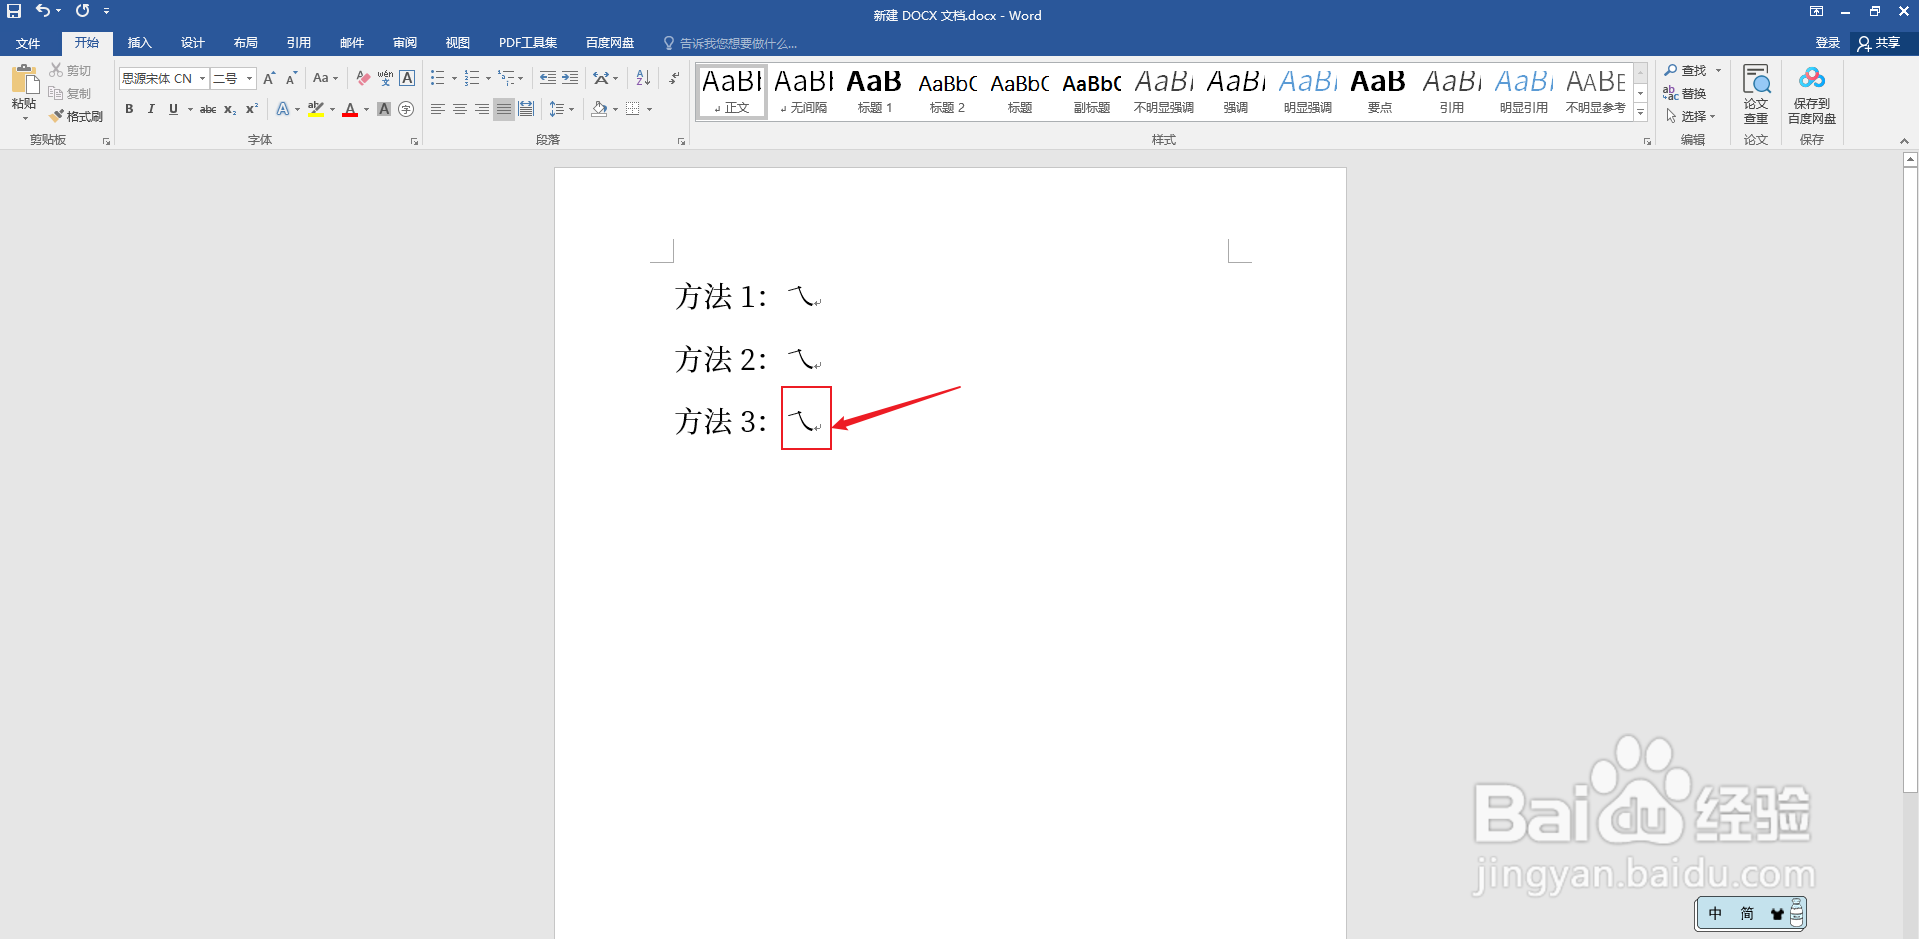Viewport: 1919px width, 939px height.
Task: Switch to the Insert (插入) tab
Action: point(139,43)
